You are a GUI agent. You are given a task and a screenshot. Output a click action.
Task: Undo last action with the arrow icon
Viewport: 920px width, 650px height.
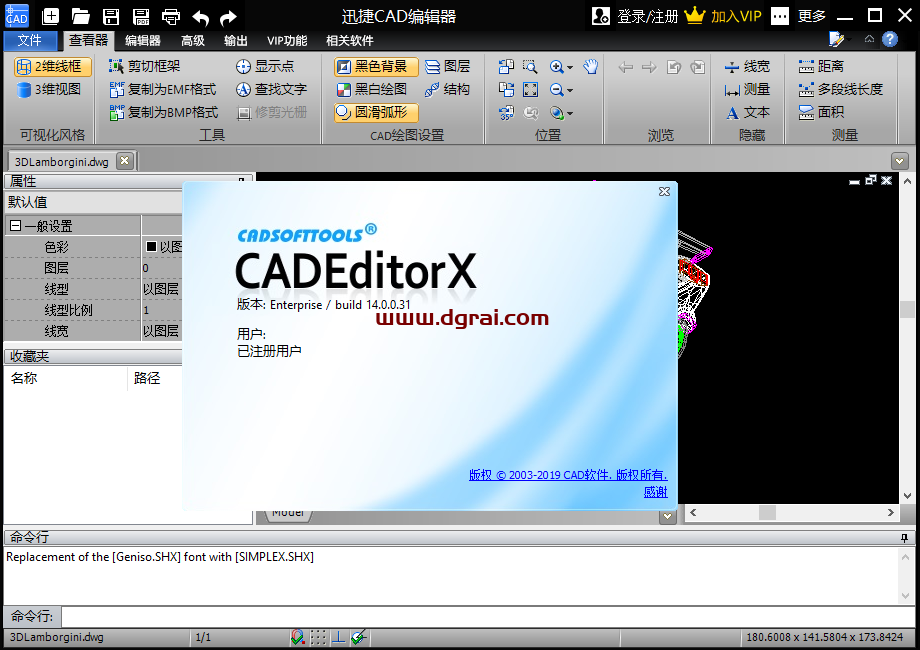(201, 18)
